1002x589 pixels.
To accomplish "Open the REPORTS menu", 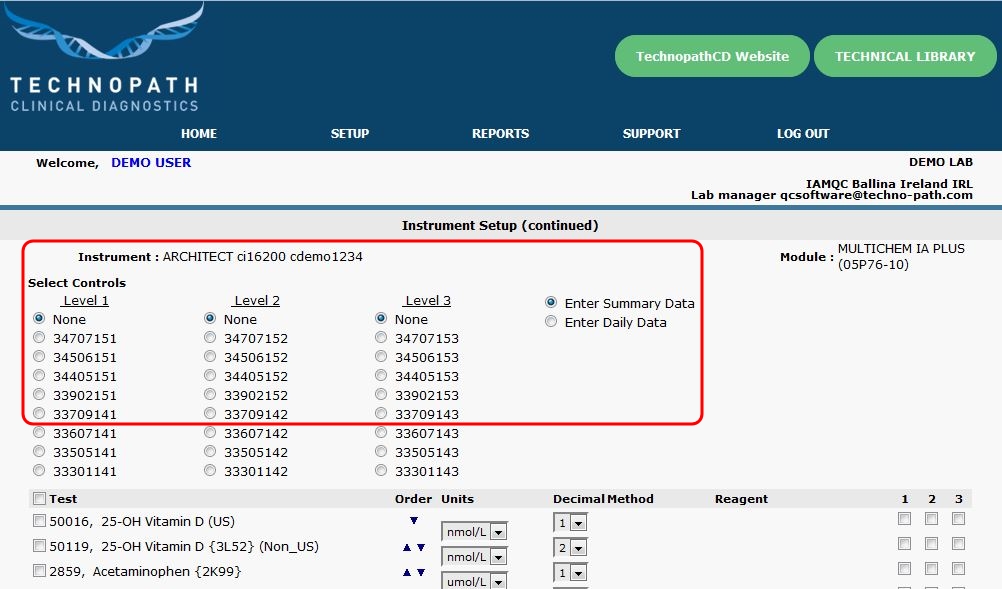I will 500,134.
